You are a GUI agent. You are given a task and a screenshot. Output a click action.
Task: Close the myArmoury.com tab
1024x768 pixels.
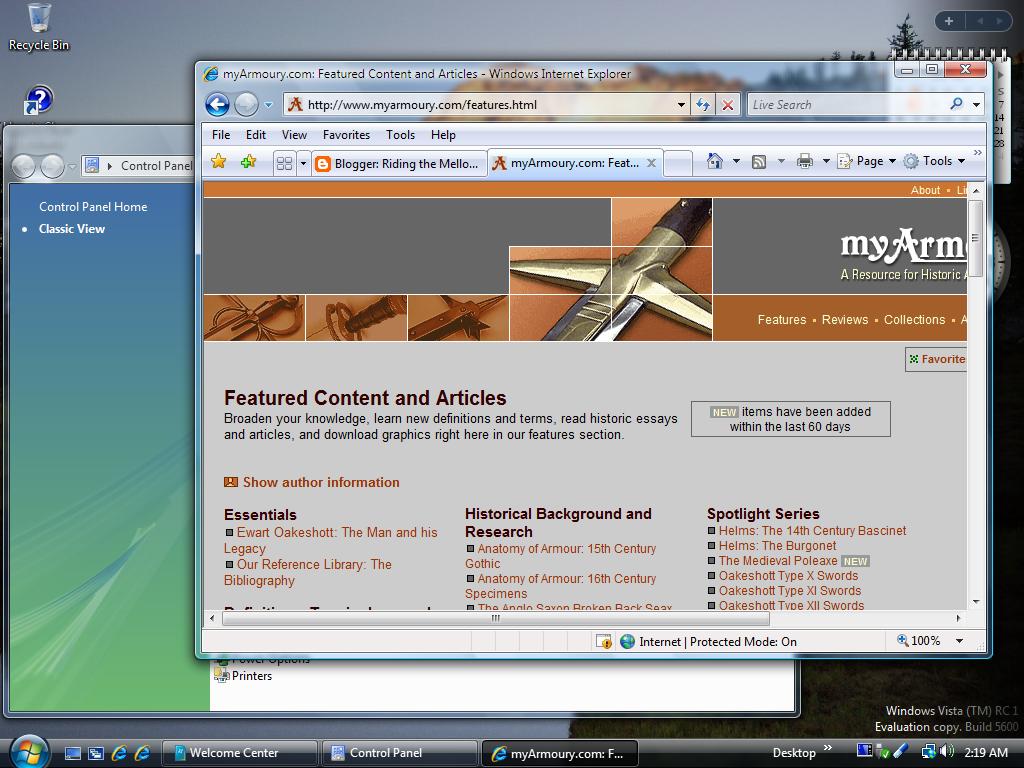point(651,163)
